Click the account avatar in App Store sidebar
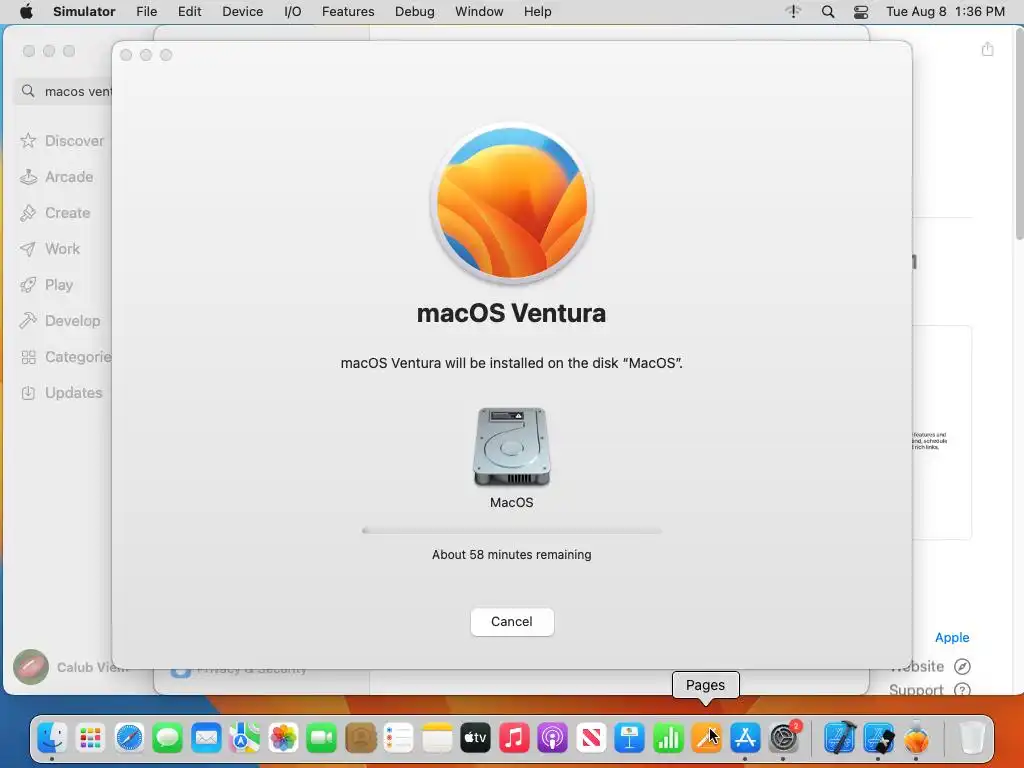Screen dimensions: 1024x768 point(31,667)
